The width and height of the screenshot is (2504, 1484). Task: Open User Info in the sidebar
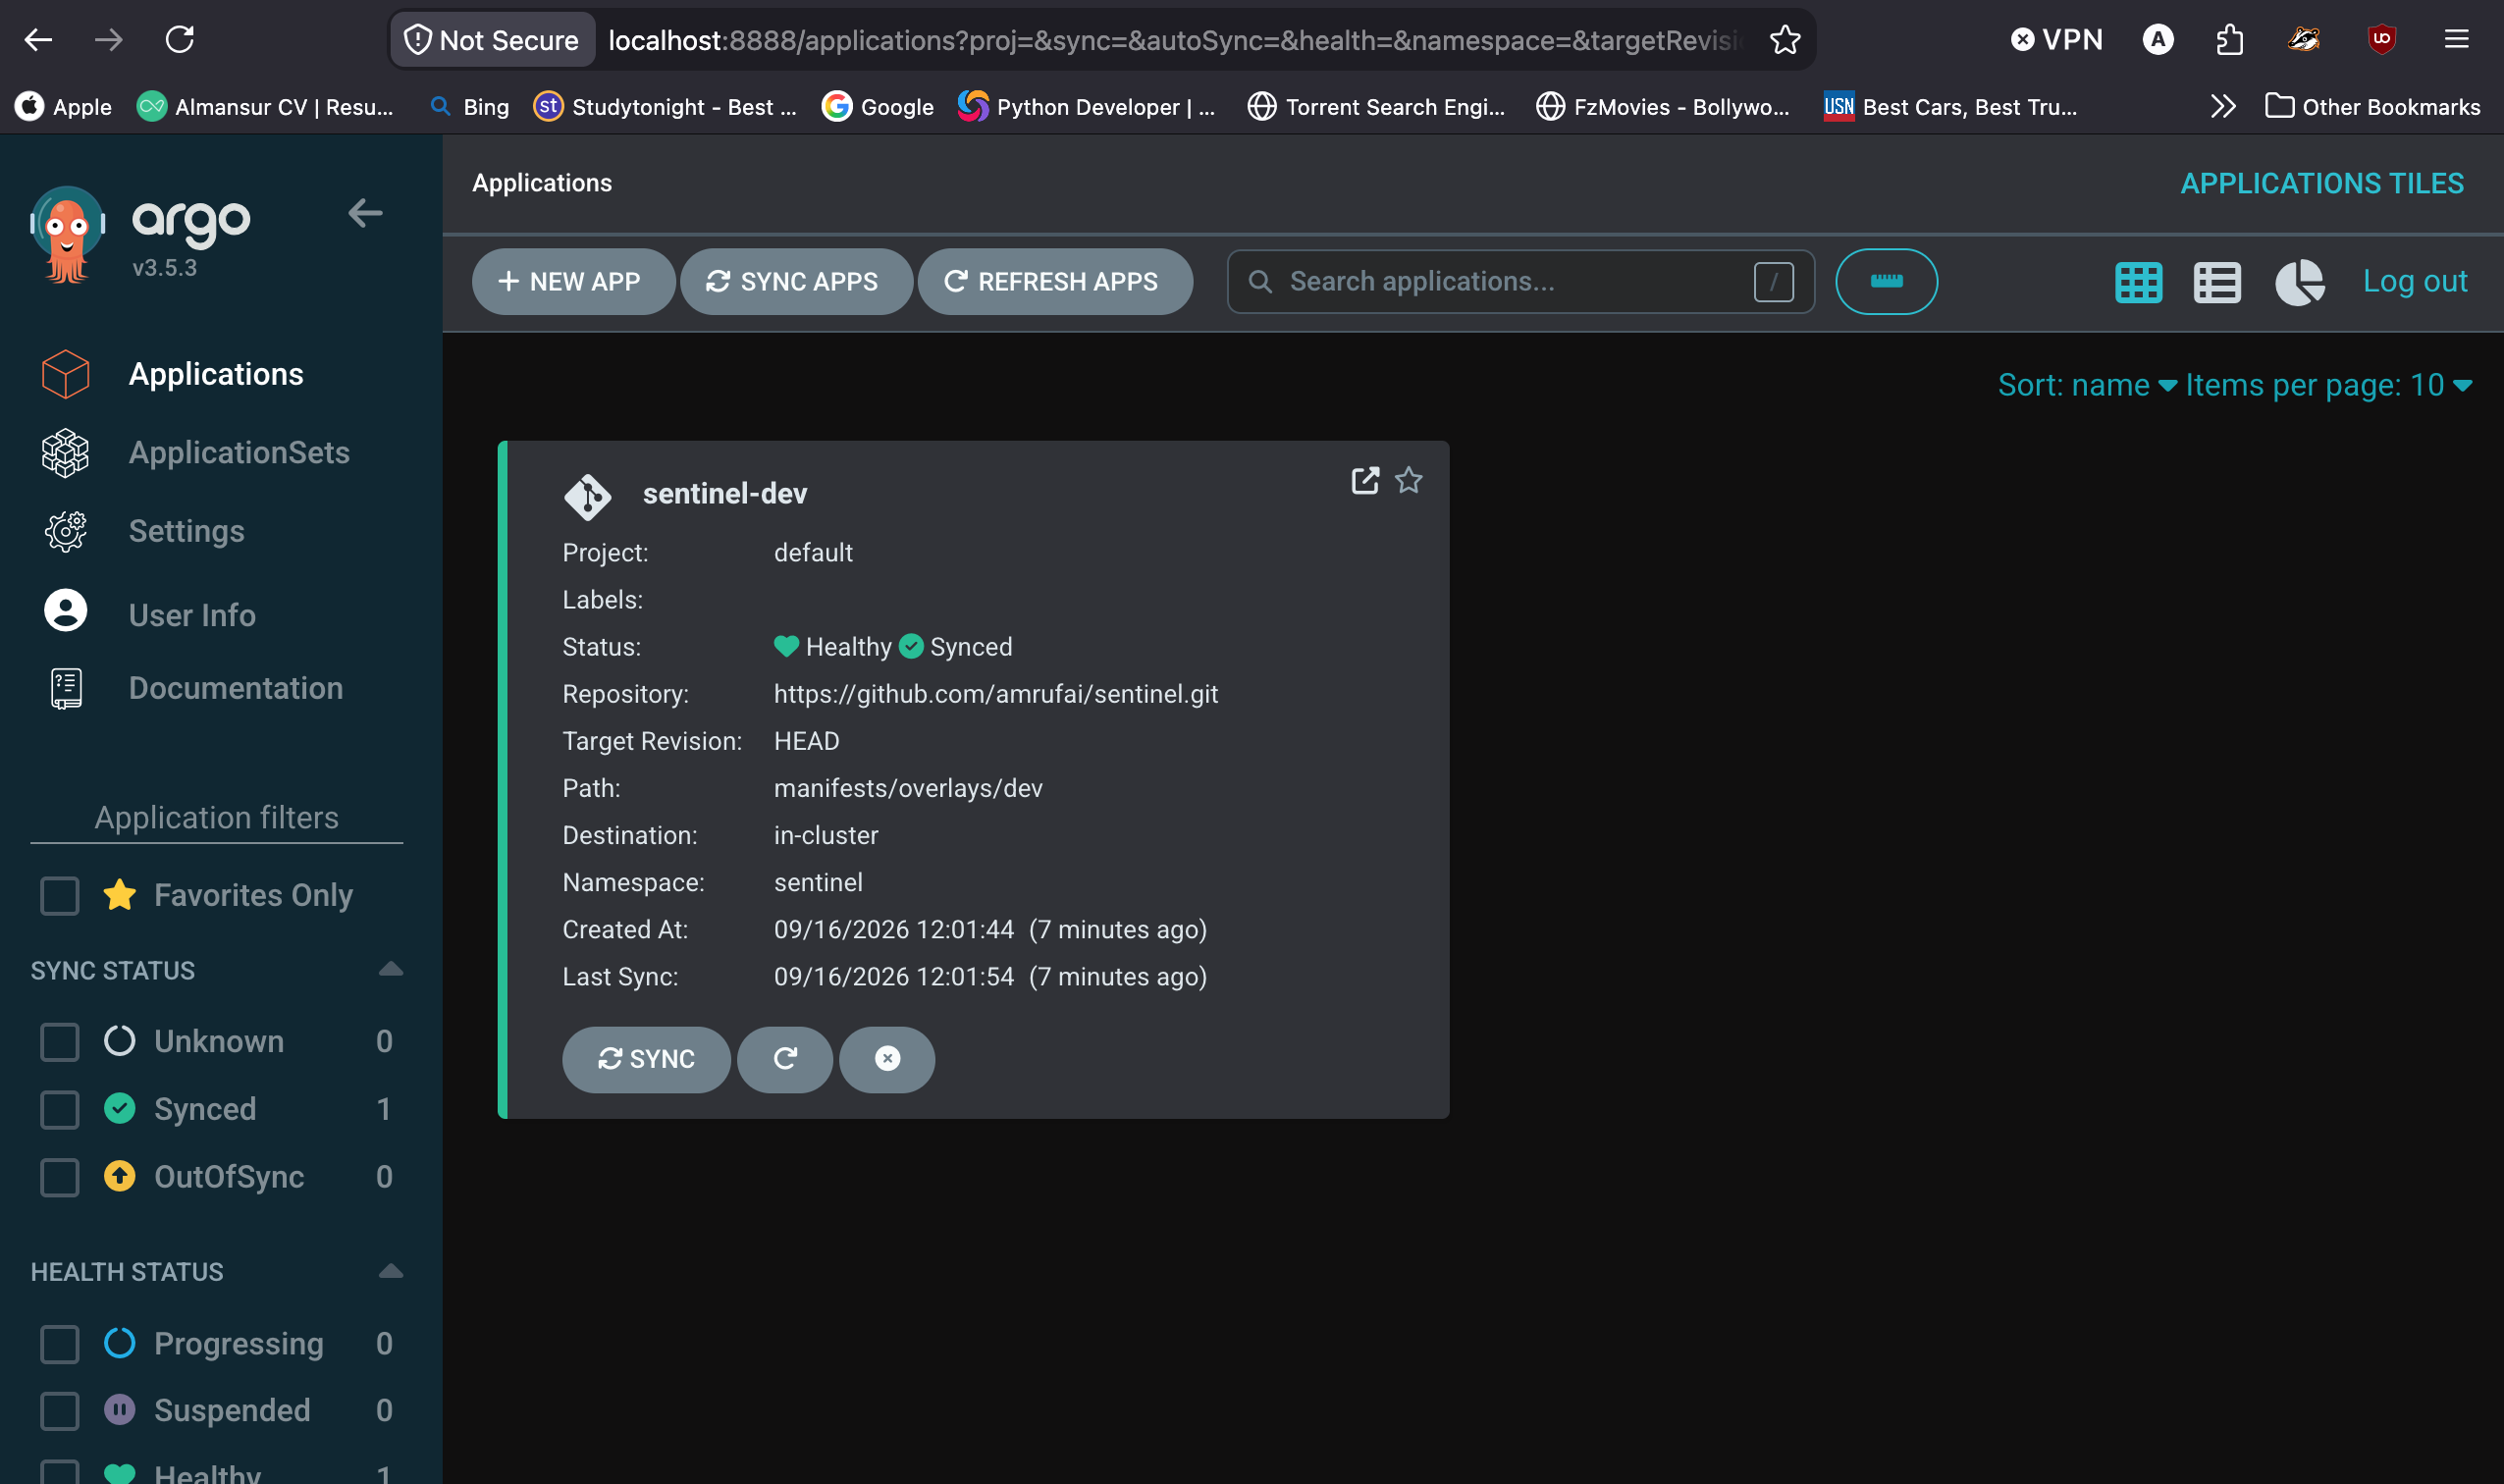[192, 615]
